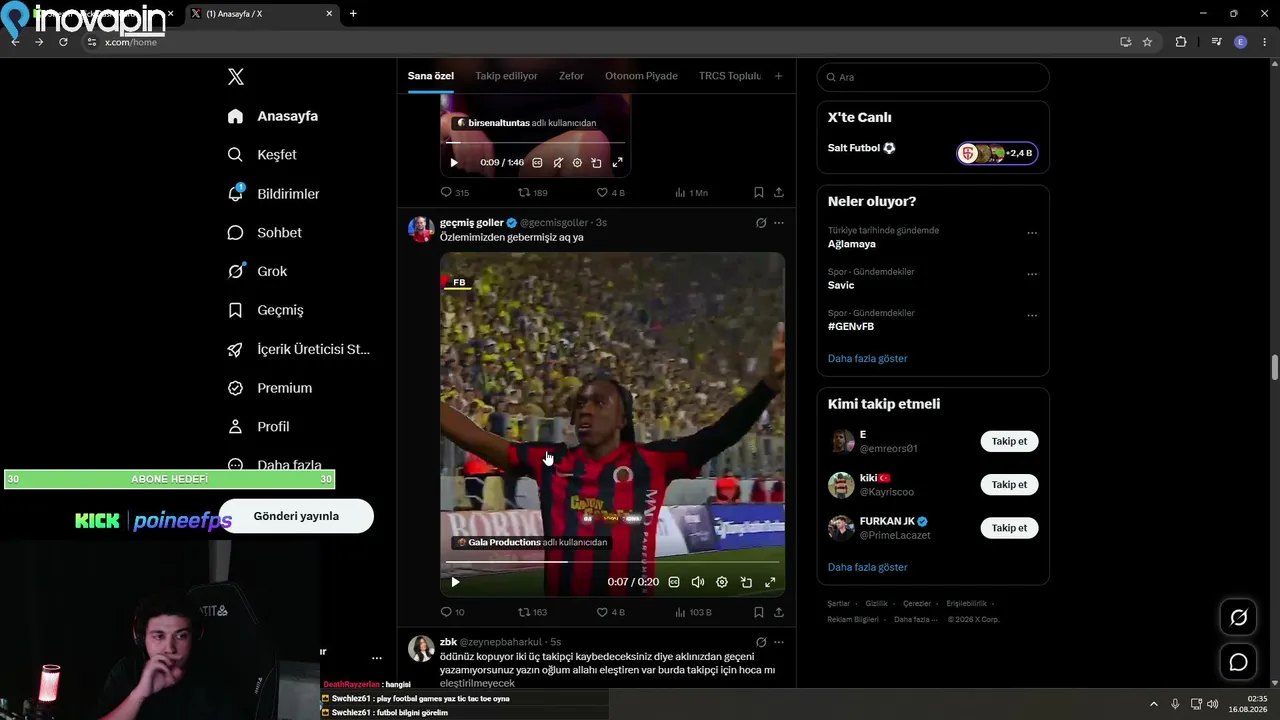This screenshot has height=720, width=1280.
Task: Select the Sana özel tab
Action: pyautogui.click(x=431, y=76)
